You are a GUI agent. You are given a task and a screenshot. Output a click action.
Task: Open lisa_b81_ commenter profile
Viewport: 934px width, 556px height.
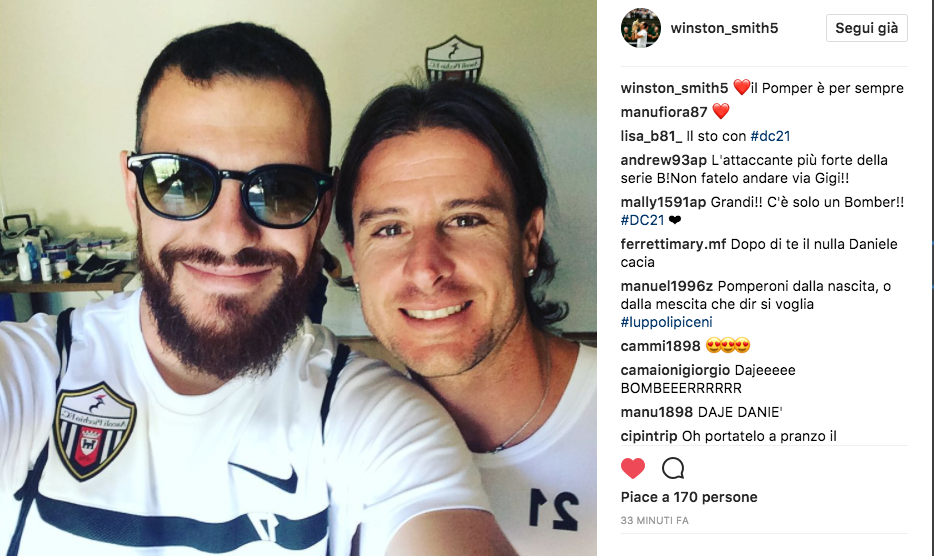(x=651, y=136)
